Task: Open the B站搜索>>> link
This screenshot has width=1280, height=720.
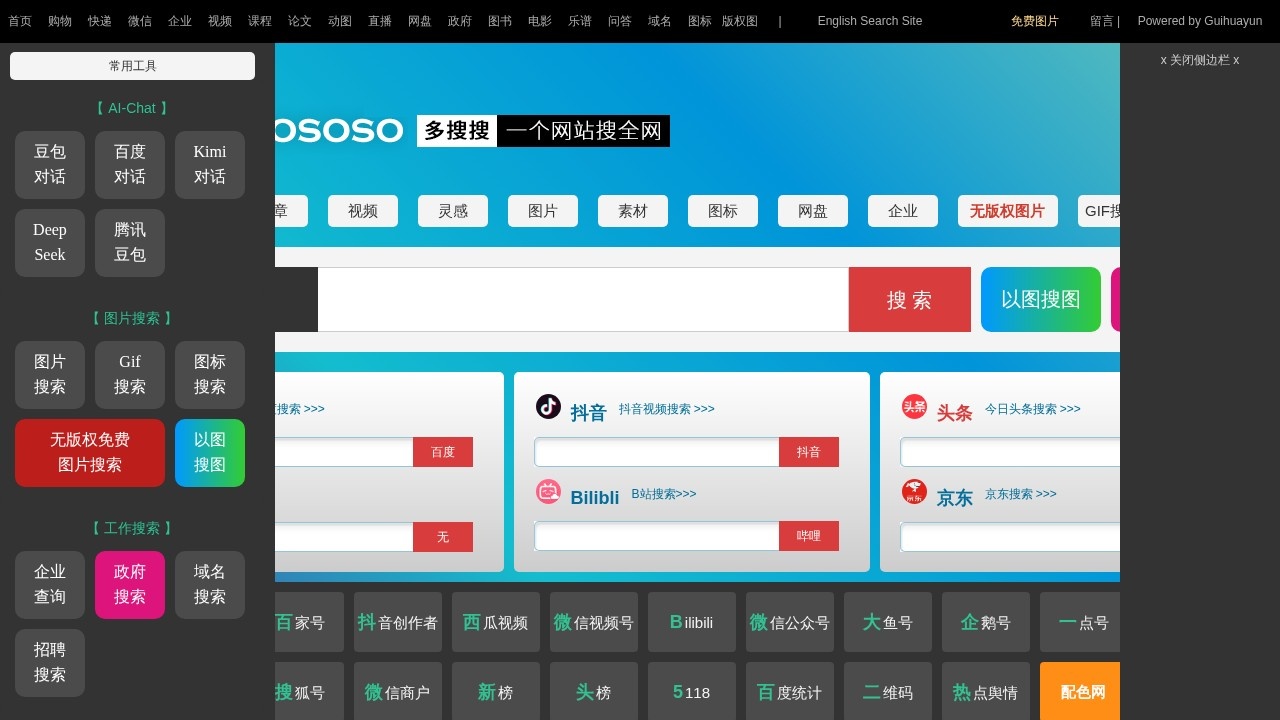Action: pyautogui.click(x=664, y=494)
